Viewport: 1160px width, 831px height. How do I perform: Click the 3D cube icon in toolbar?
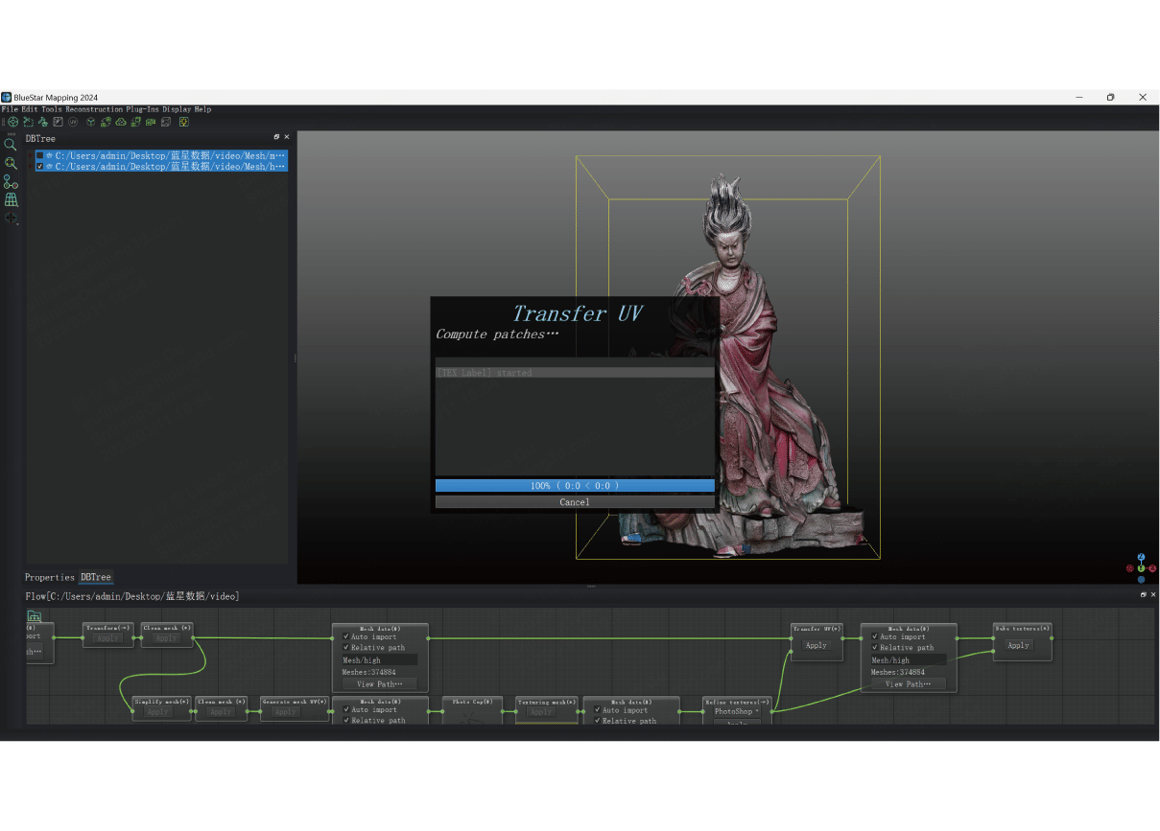click(90, 122)
